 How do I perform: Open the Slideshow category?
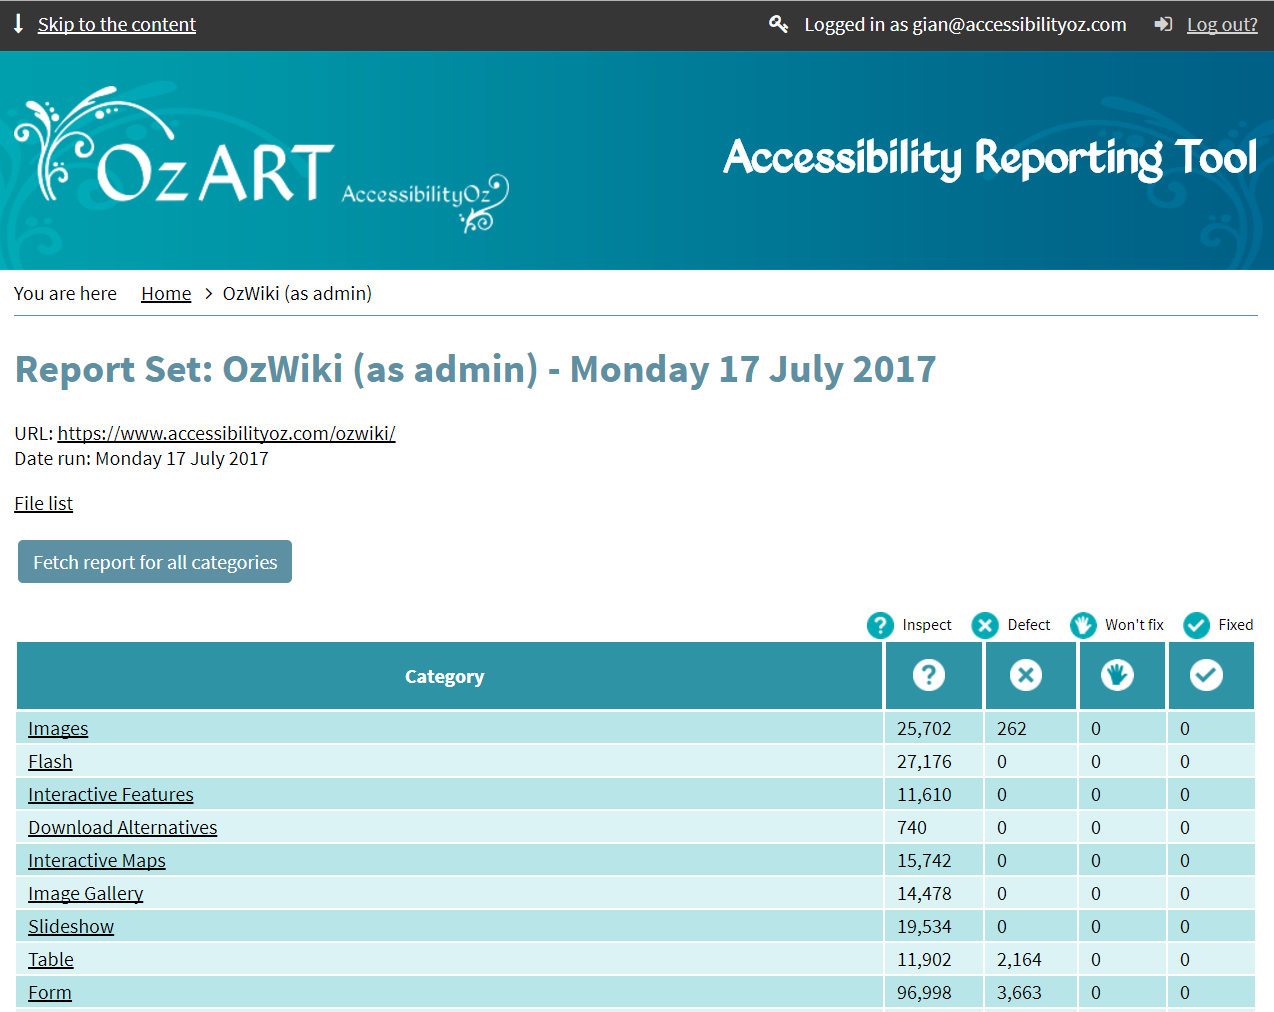tap(71, 926)
